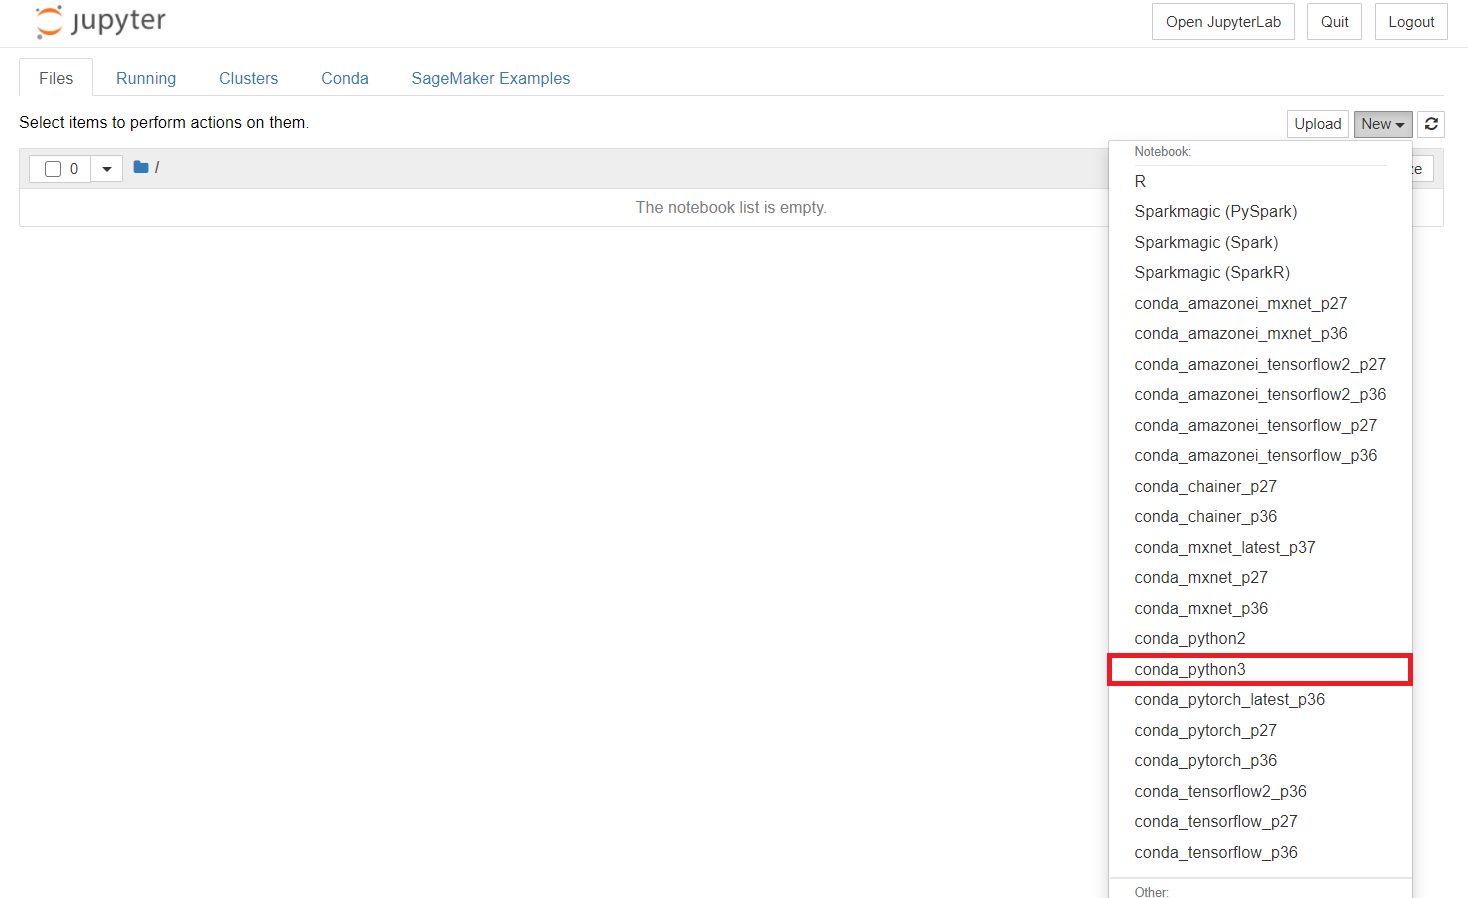Image resolution: width=1468 pixels, height=898 pixels.
Task: Choose conda_amazonei_tensorflow_p27
Action: tap(1260, 425)
